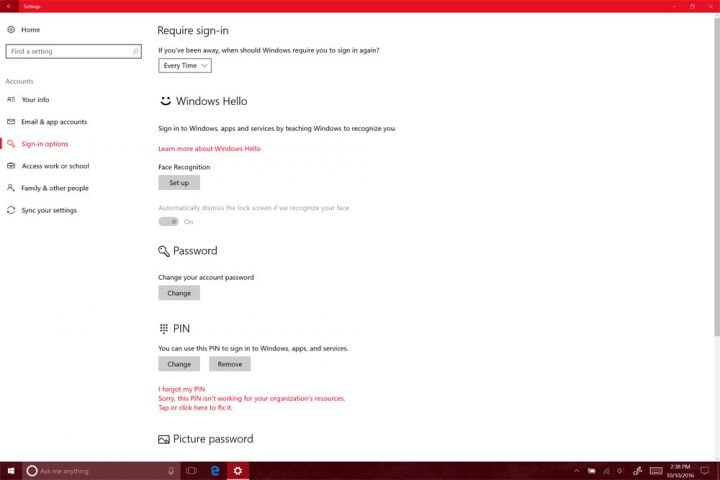
Task: Click the Email envelope icon in the sidebar
Action: (11, 122)
